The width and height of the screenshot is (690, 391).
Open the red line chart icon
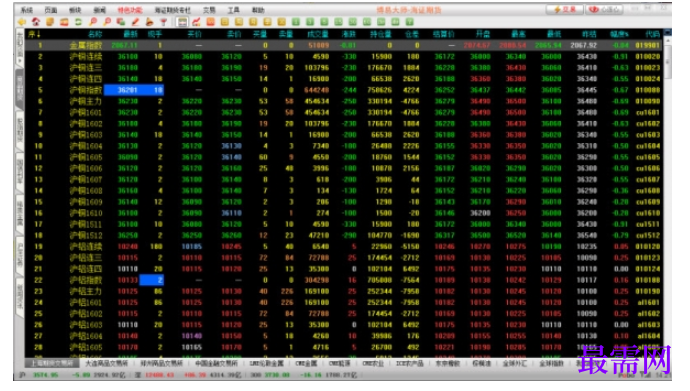[196, 22]
